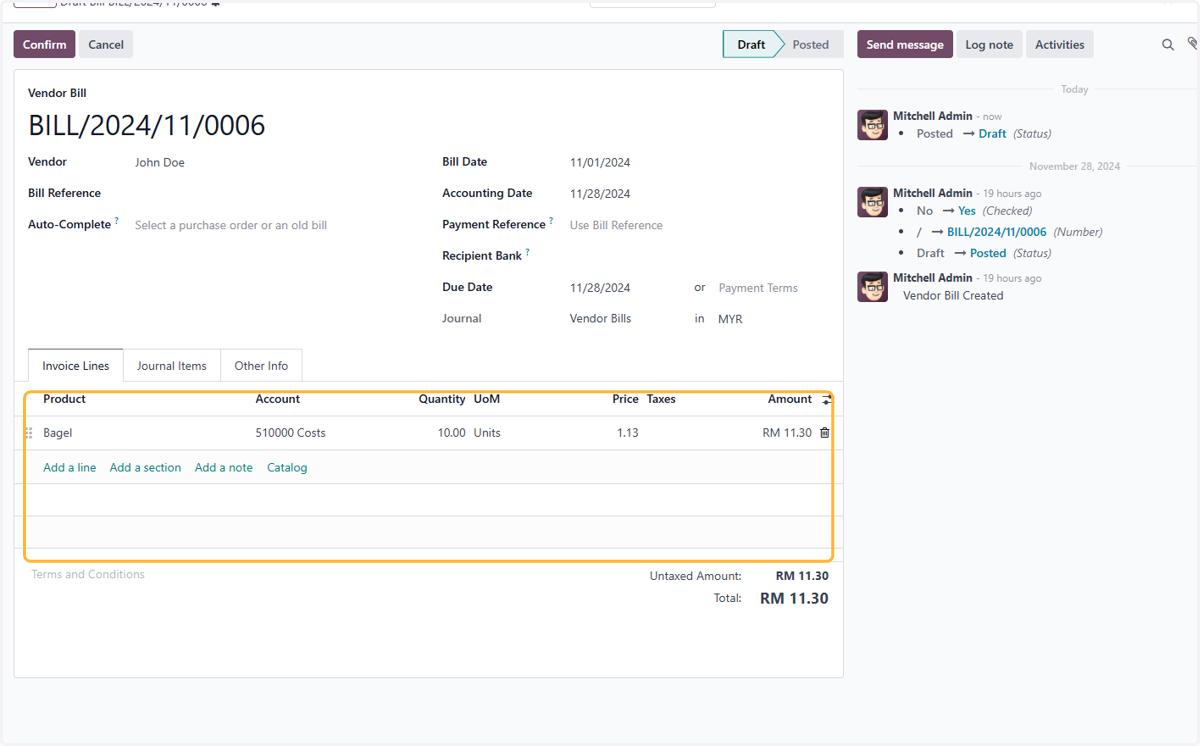1200x746 pixels.
Task: Show the Payment Reference help question mark
Action: click(551, 221)
